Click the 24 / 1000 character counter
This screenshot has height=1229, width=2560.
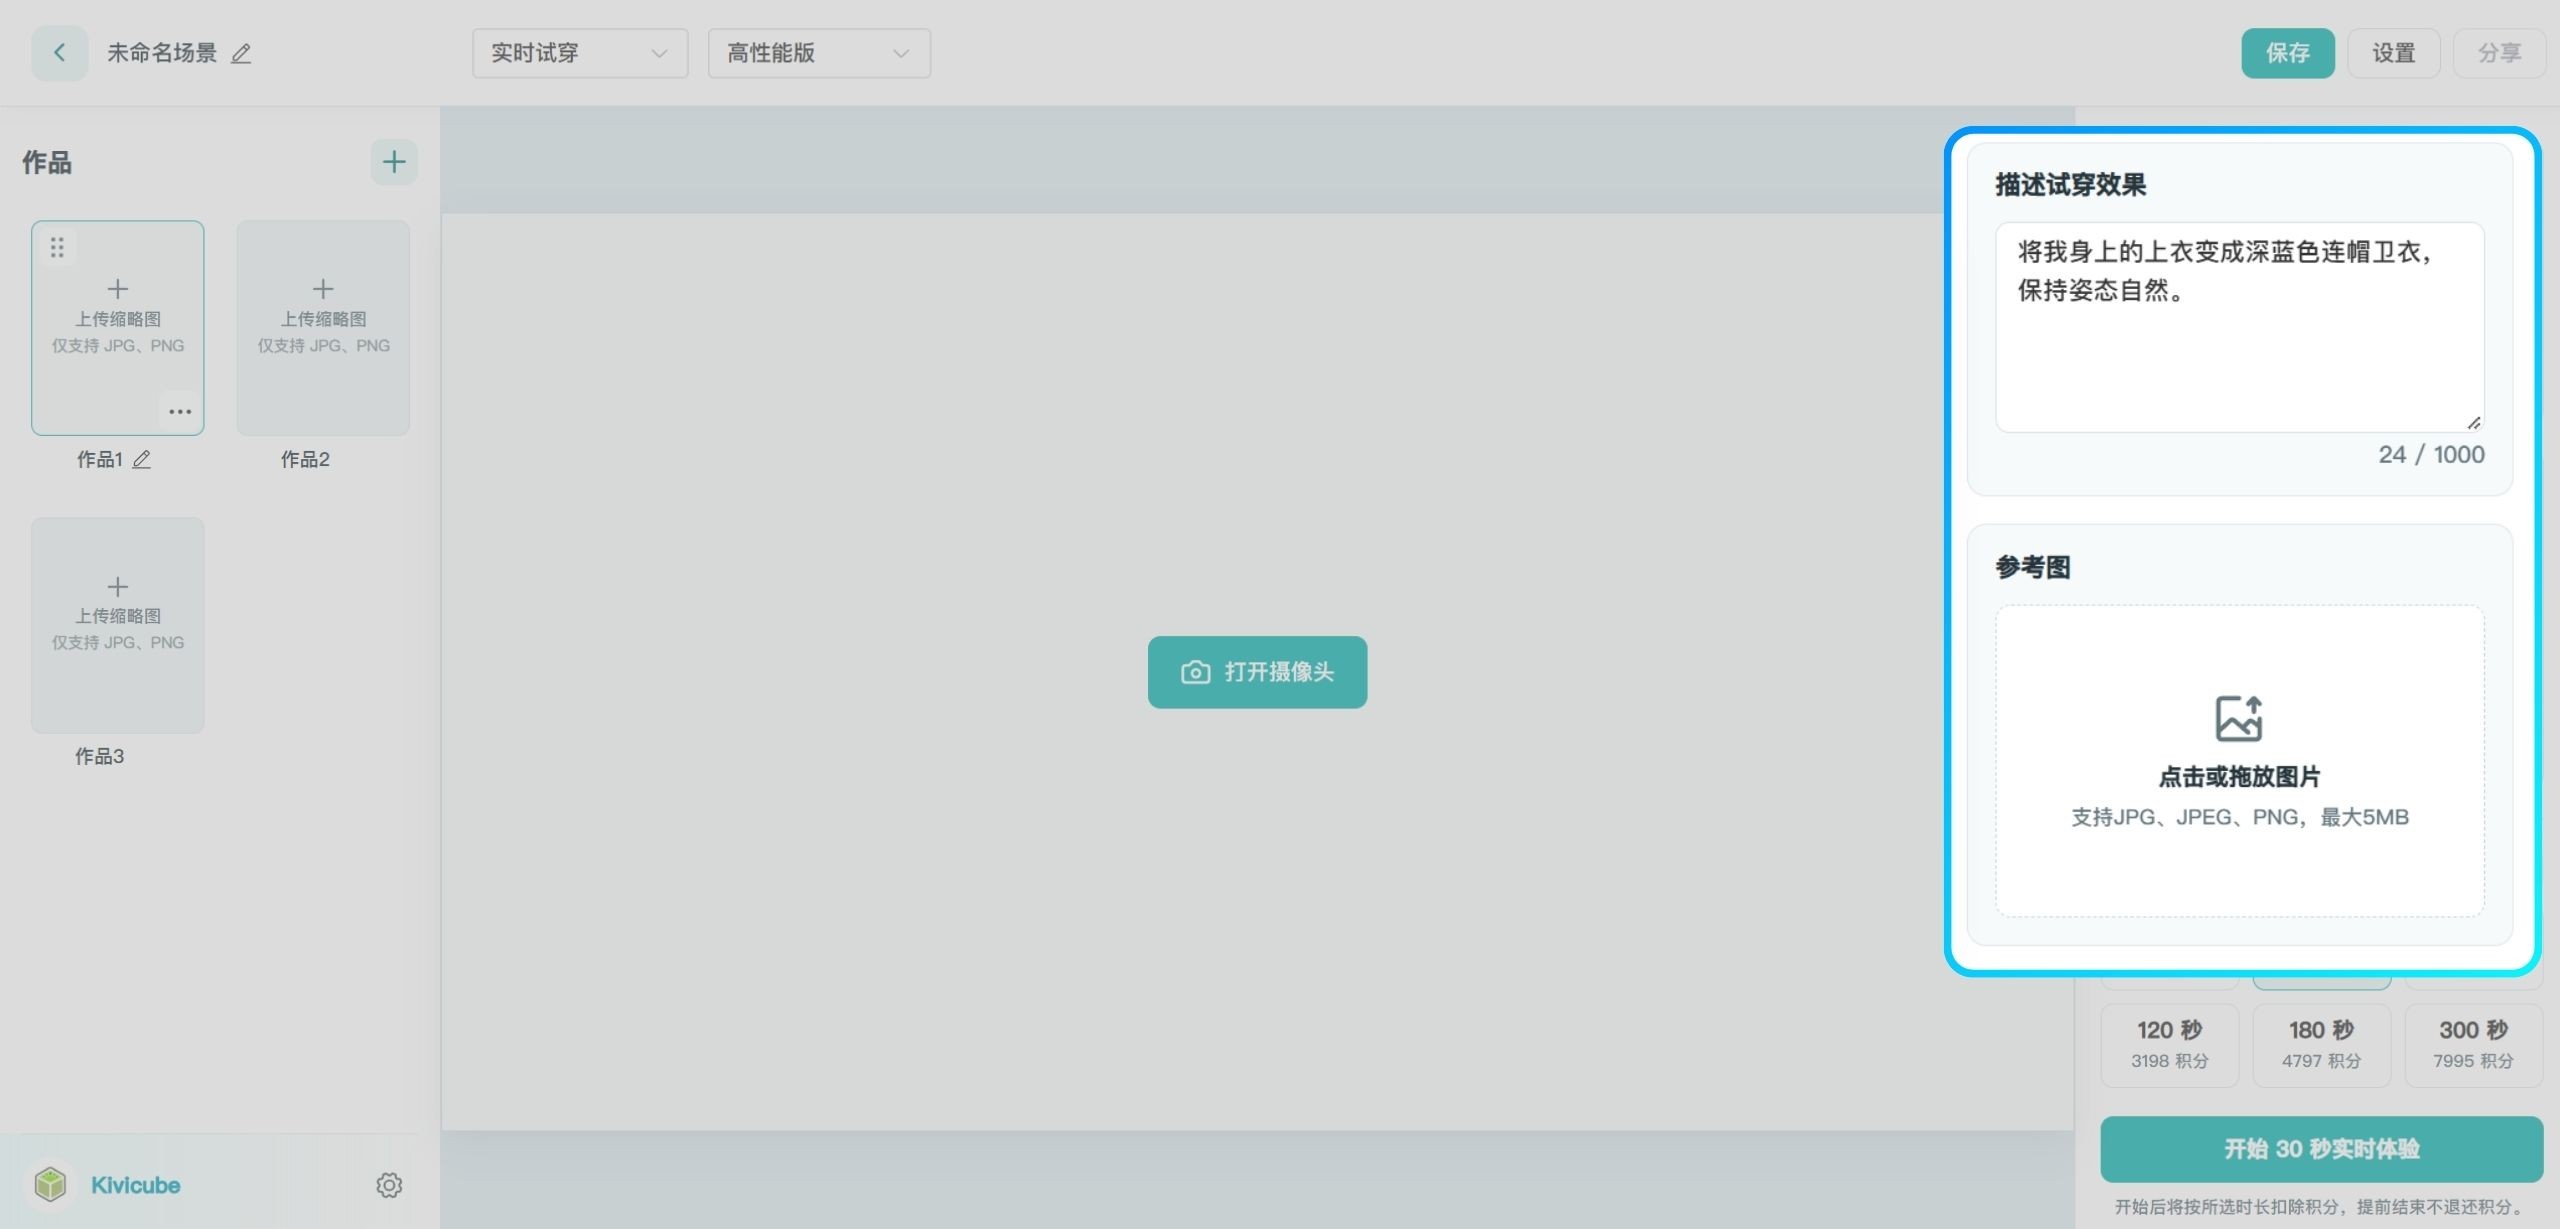(x=2431, y=455)
